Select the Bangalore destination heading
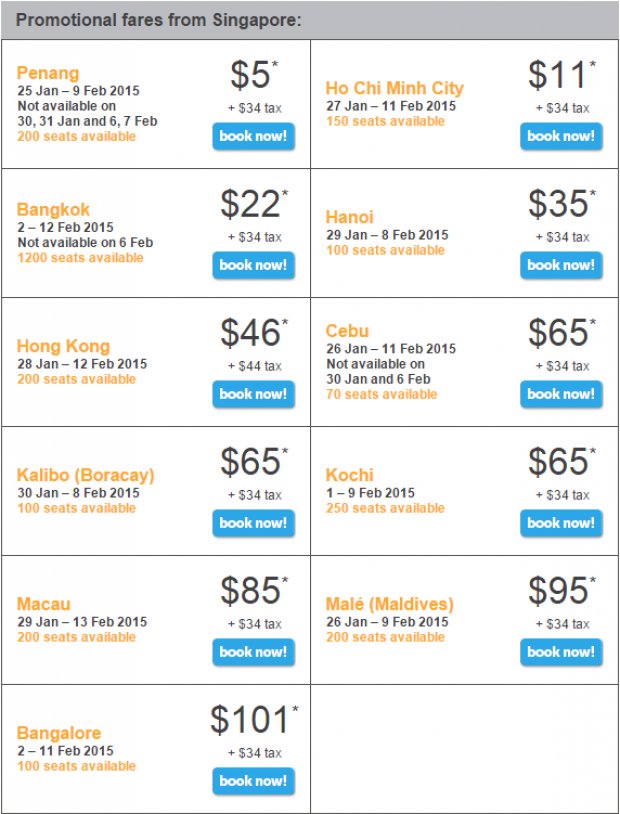 point(59,733)
